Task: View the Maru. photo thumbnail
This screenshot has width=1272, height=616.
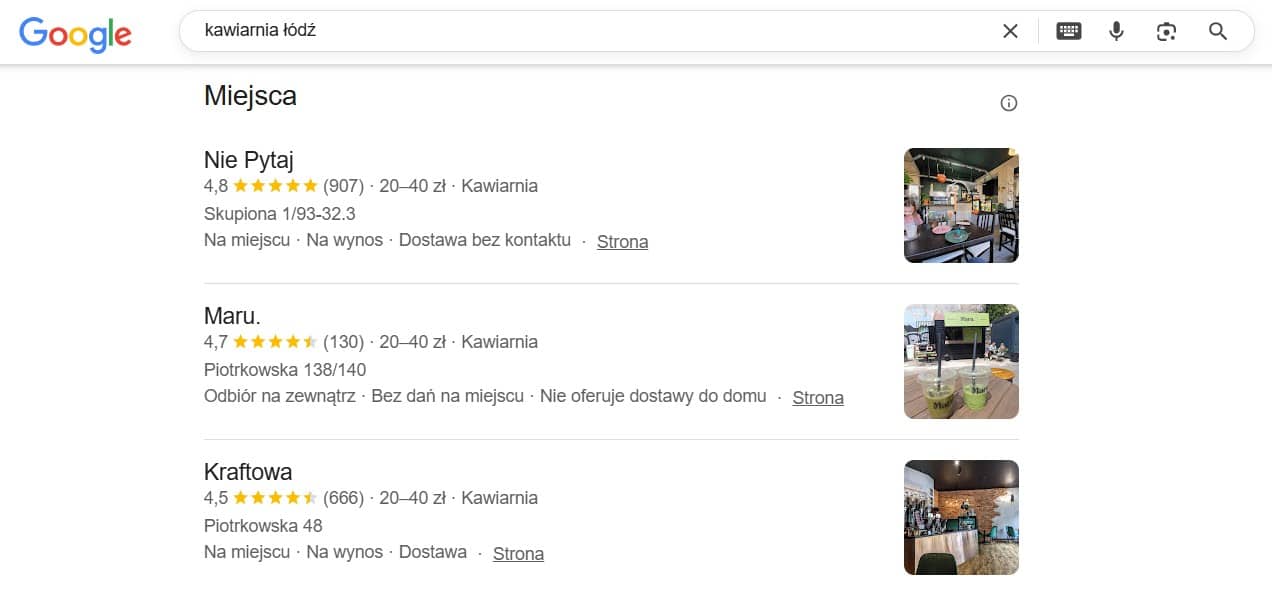Action: [961, 361]
